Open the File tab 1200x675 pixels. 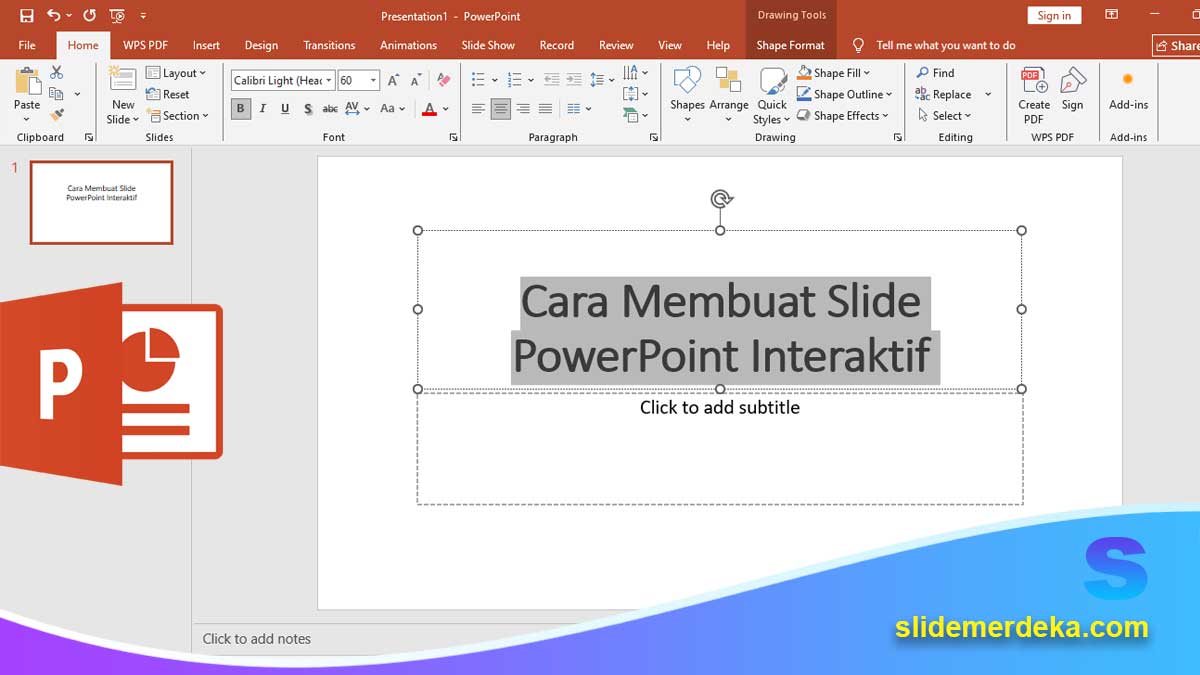tap(27, 45)
